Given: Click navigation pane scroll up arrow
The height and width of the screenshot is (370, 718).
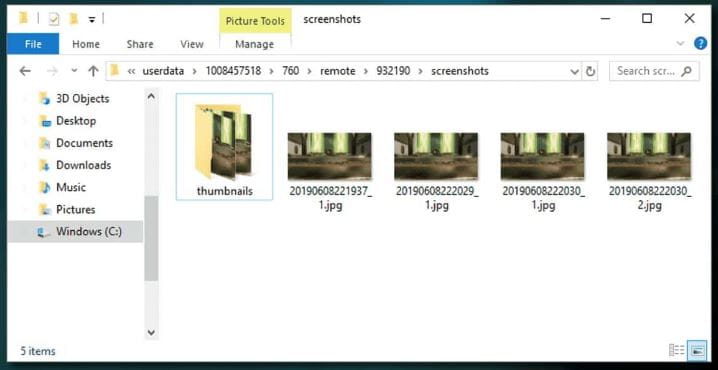Looking at the screenshot, I should 151,96.
